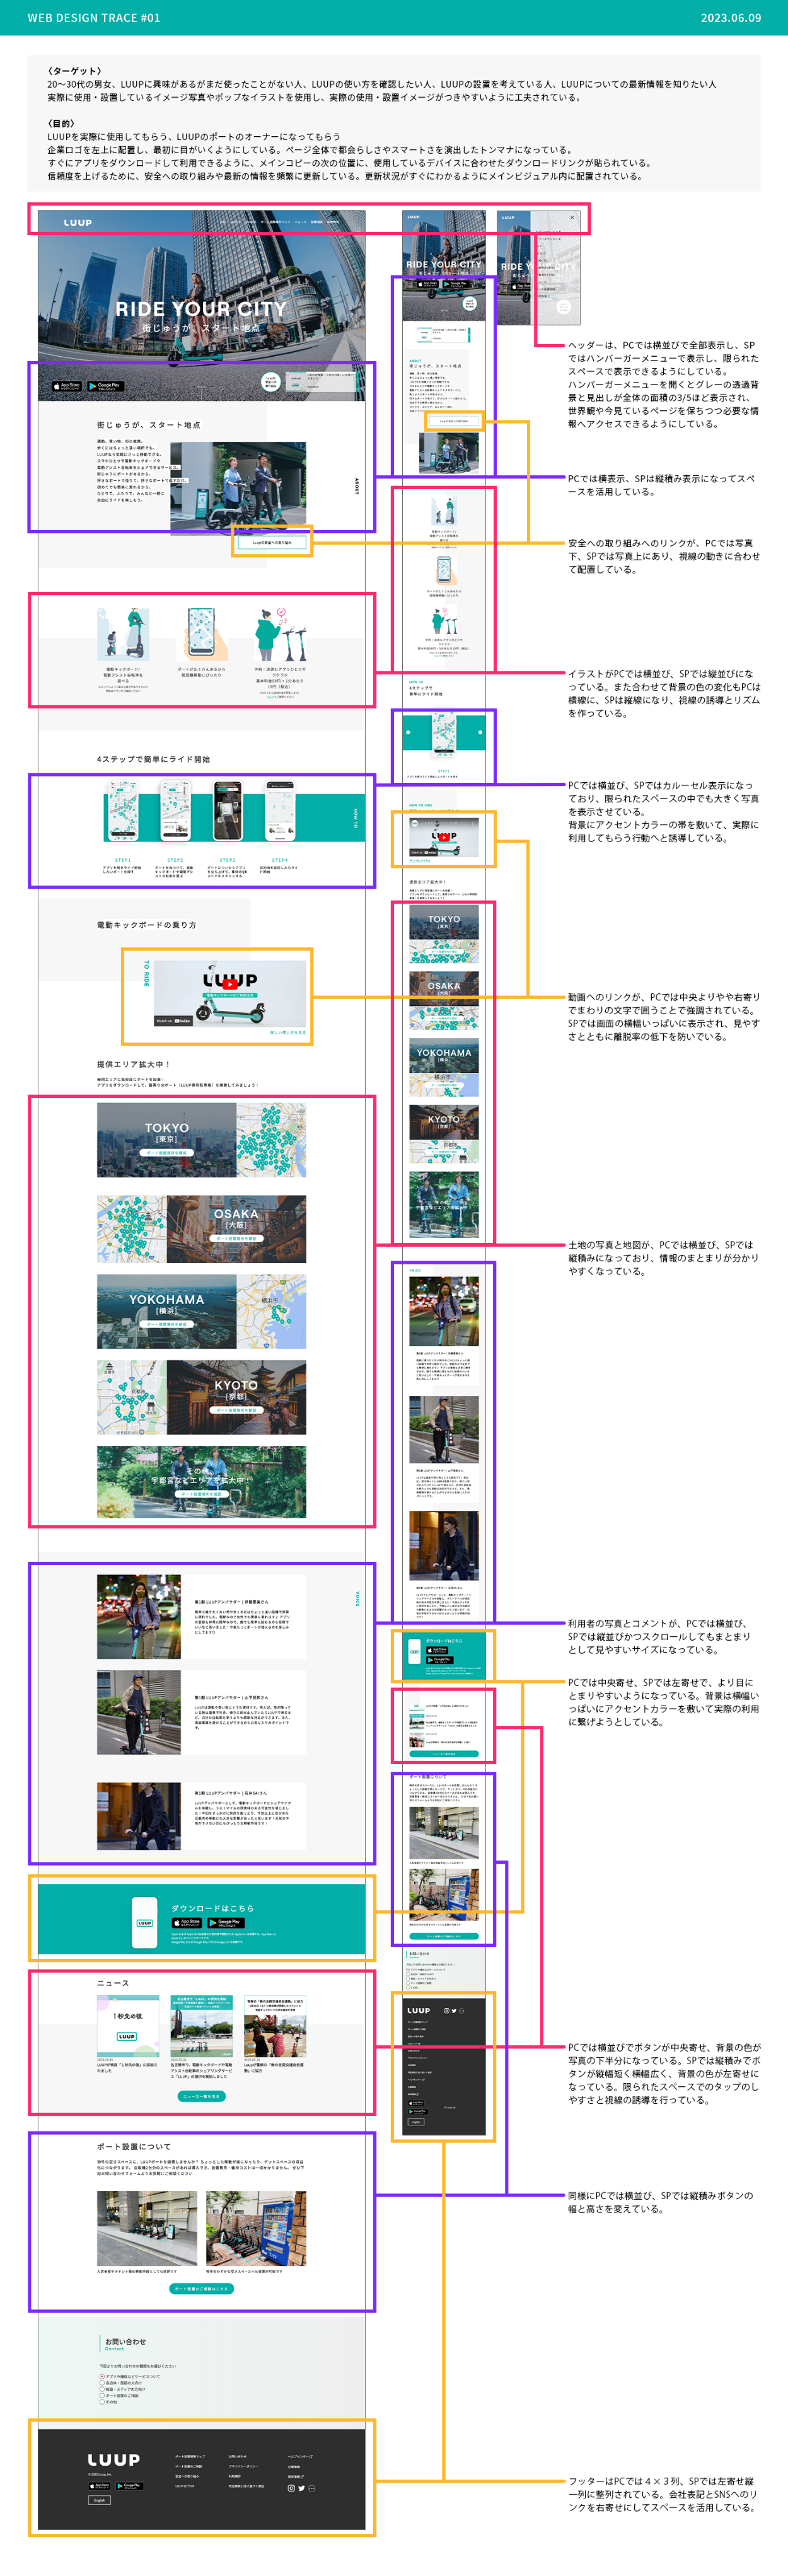788x2576 pixels.
Task: Close the mobile hamburger menu with X
Action: [572, 217]
